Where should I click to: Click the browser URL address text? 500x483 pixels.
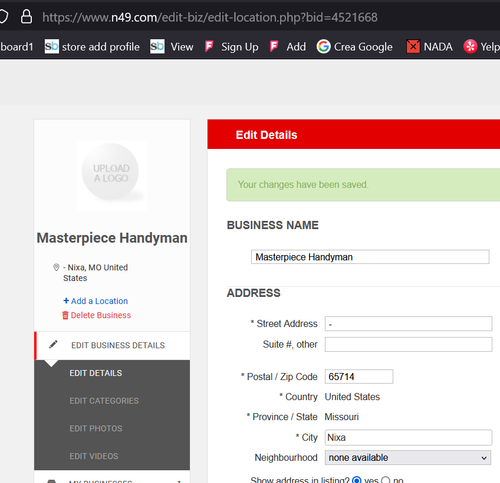[210, 17]
